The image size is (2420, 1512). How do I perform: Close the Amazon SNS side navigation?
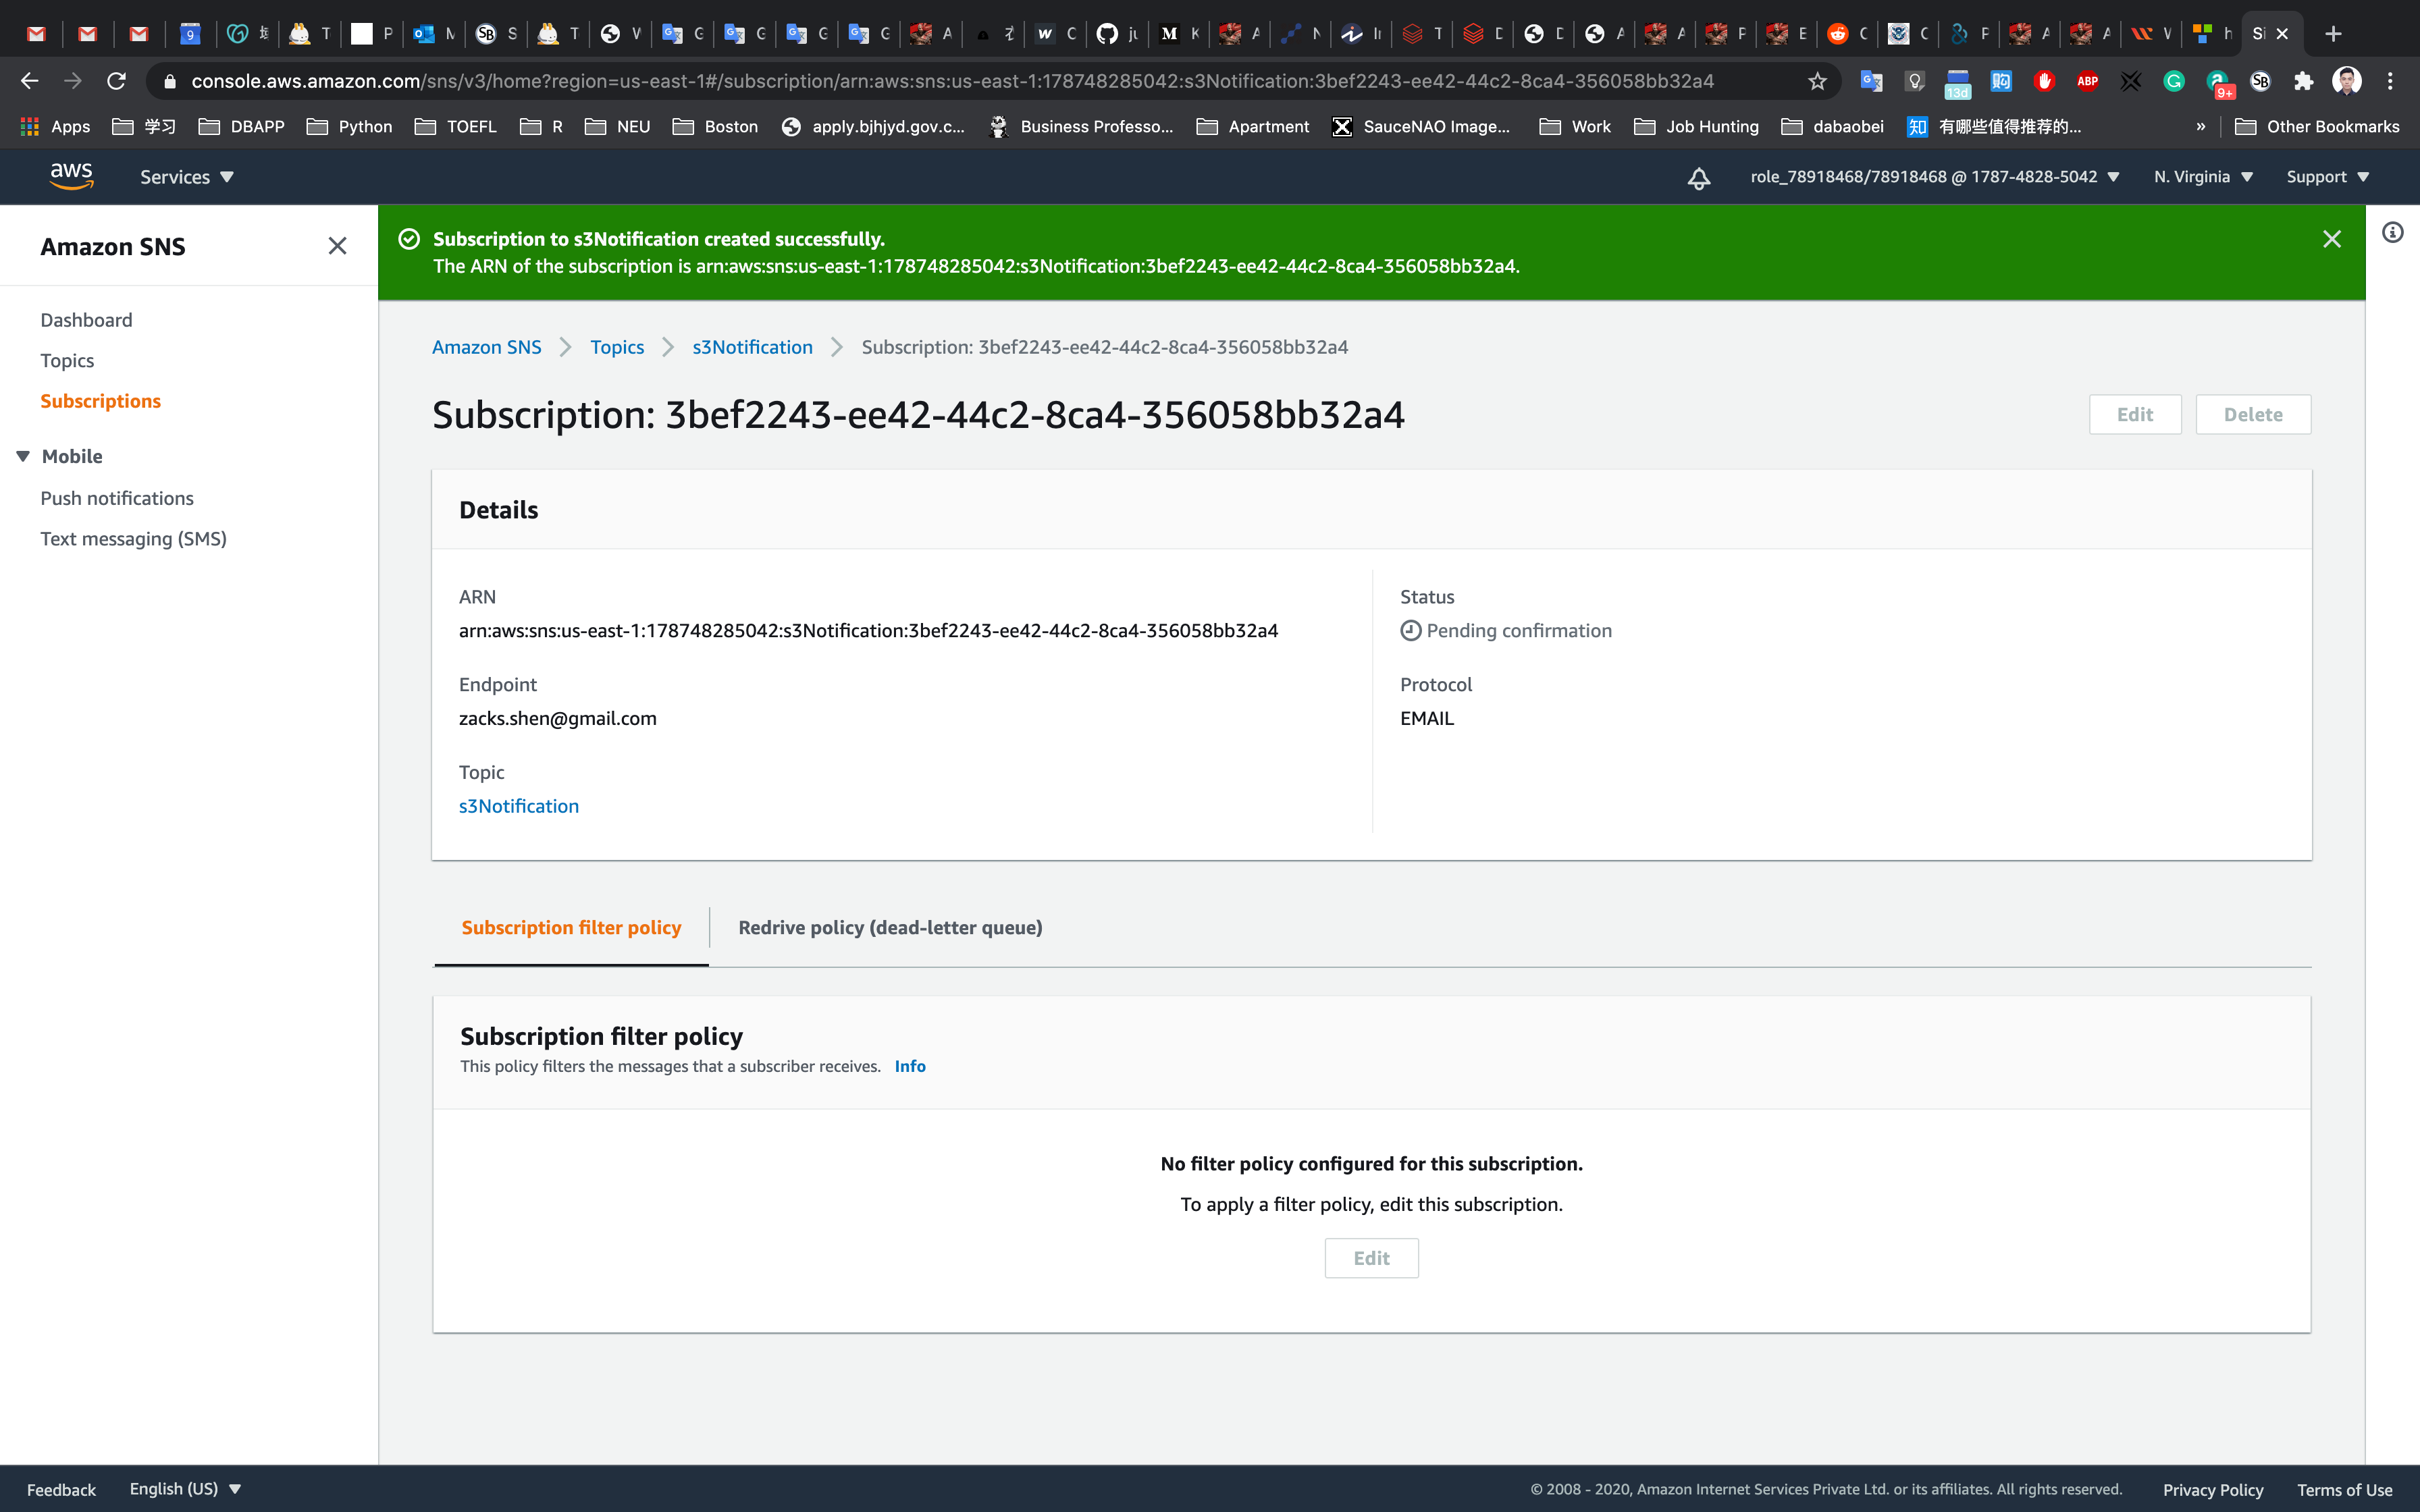pos(337,246)
